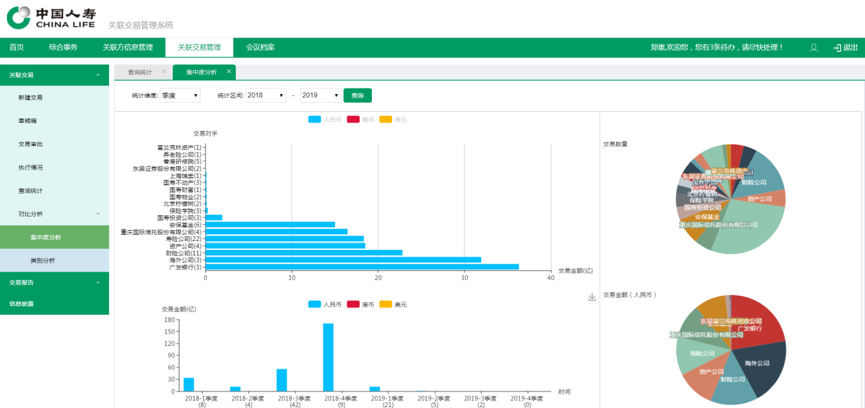
Task: Close the 集中度分析 tab
Action: point(228,72)
